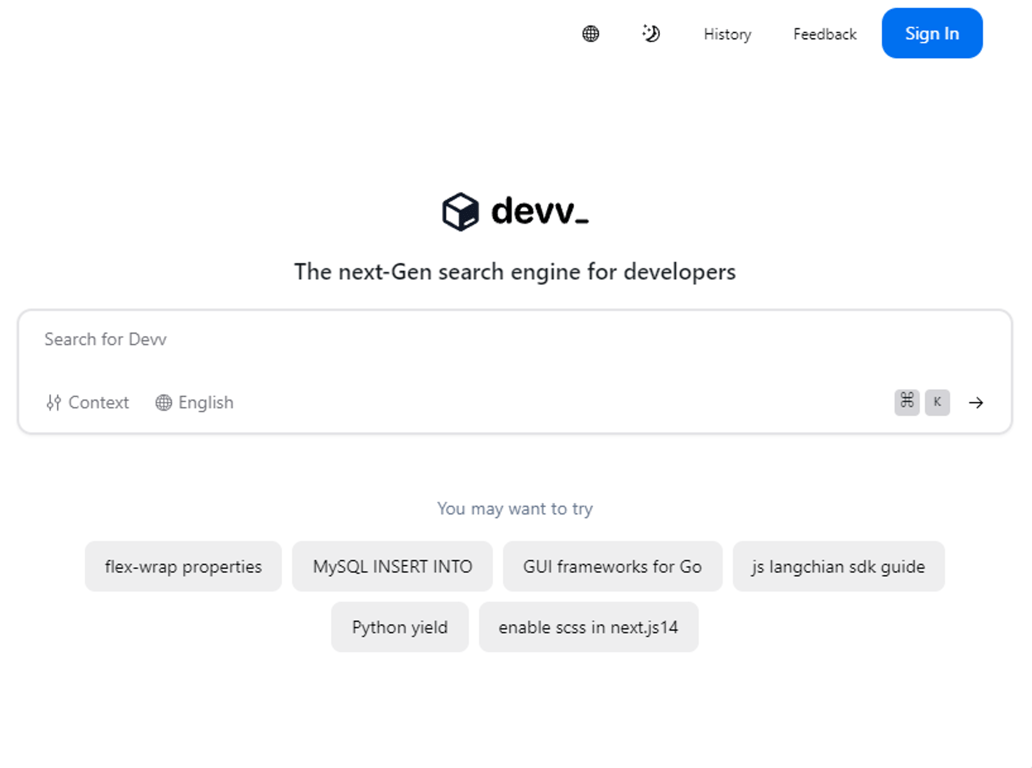Try the MySQL INSERT INTO suggestion
The height and width of the screenshot is (768, 1032).
[x=392, y=567]
